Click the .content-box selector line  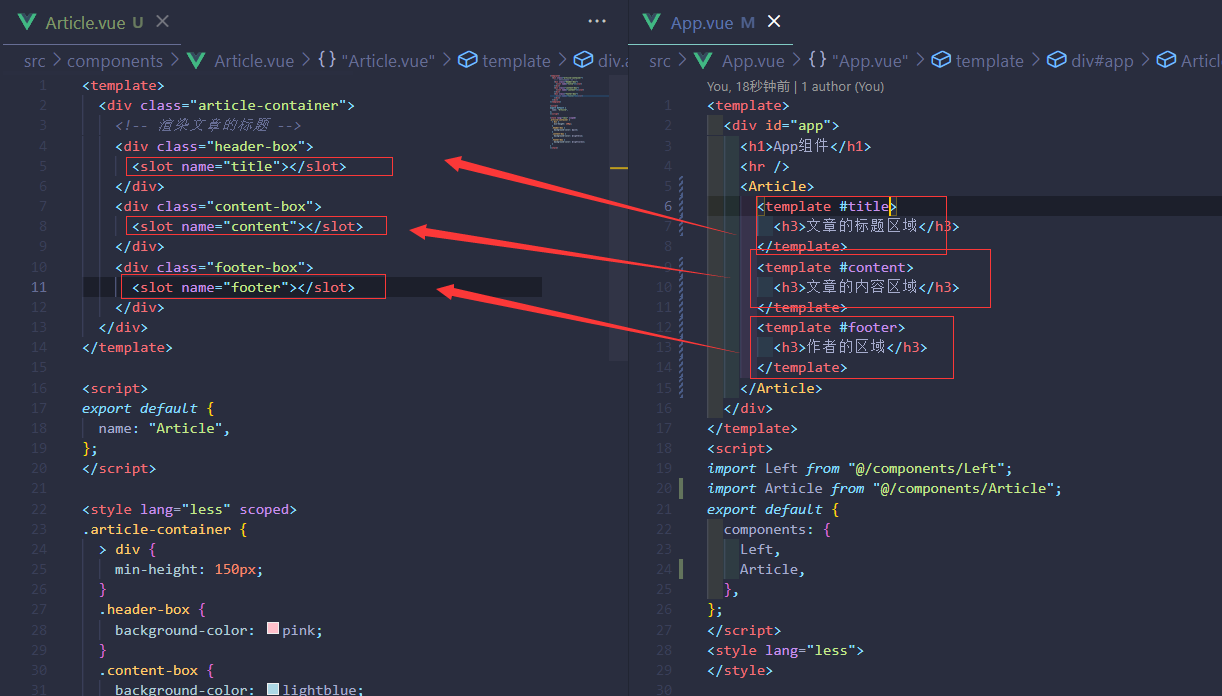click(156, 670)
